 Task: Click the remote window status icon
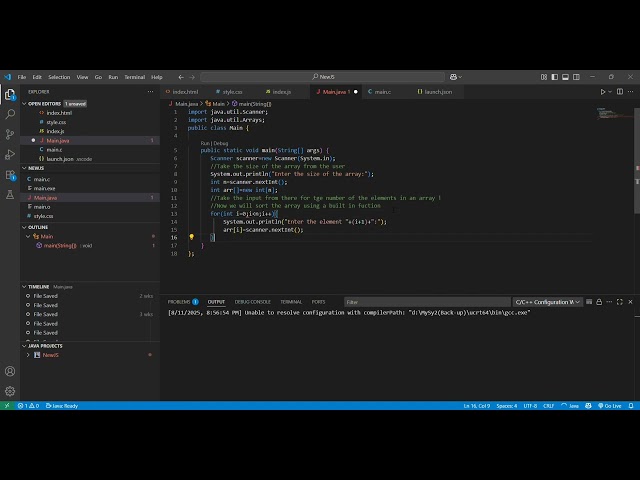click(x=7, y=406)
